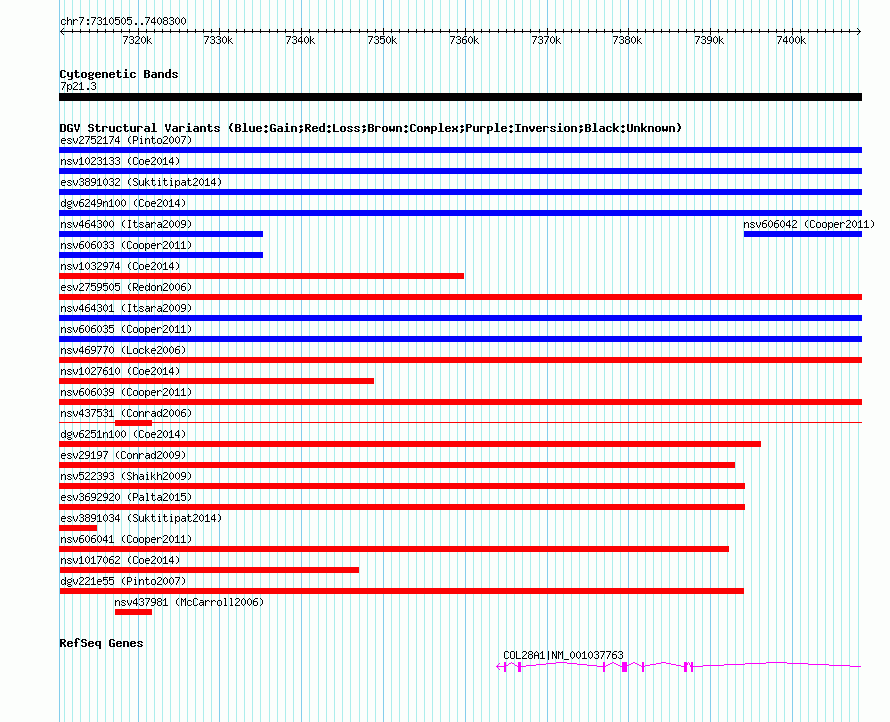Screen dimensions: 890x722
Task: Select the short red bar under nsv437531
Action: [x=133, y=423]
